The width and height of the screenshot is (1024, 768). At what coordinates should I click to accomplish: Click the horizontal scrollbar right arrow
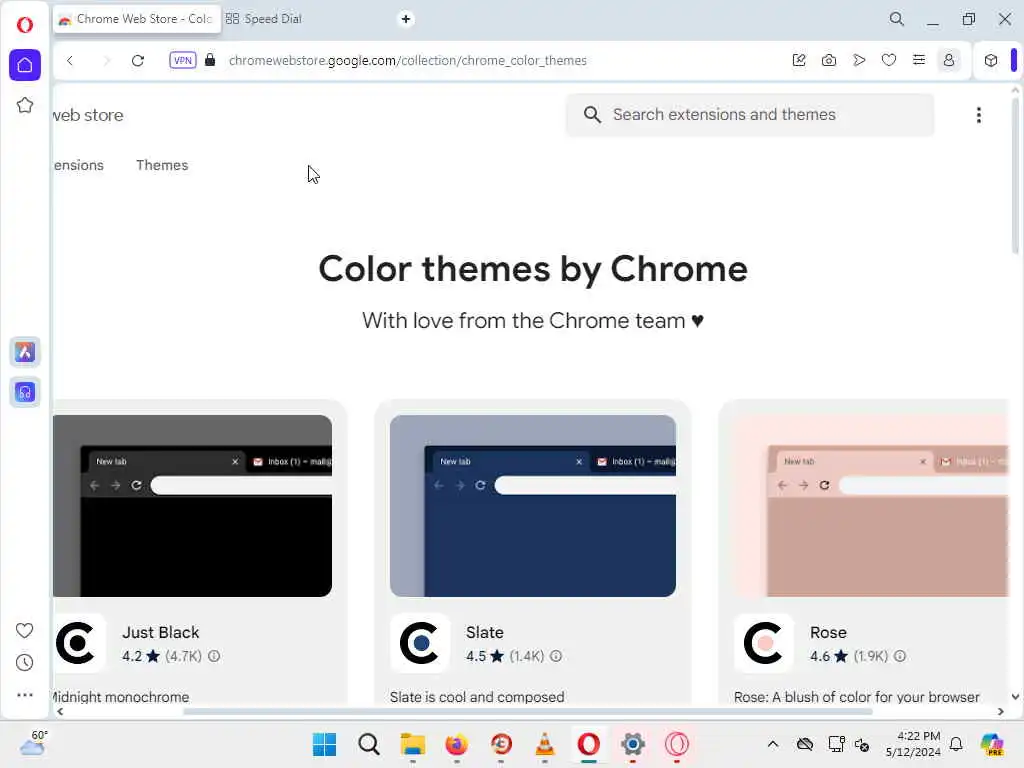[x=1000, y=711]
